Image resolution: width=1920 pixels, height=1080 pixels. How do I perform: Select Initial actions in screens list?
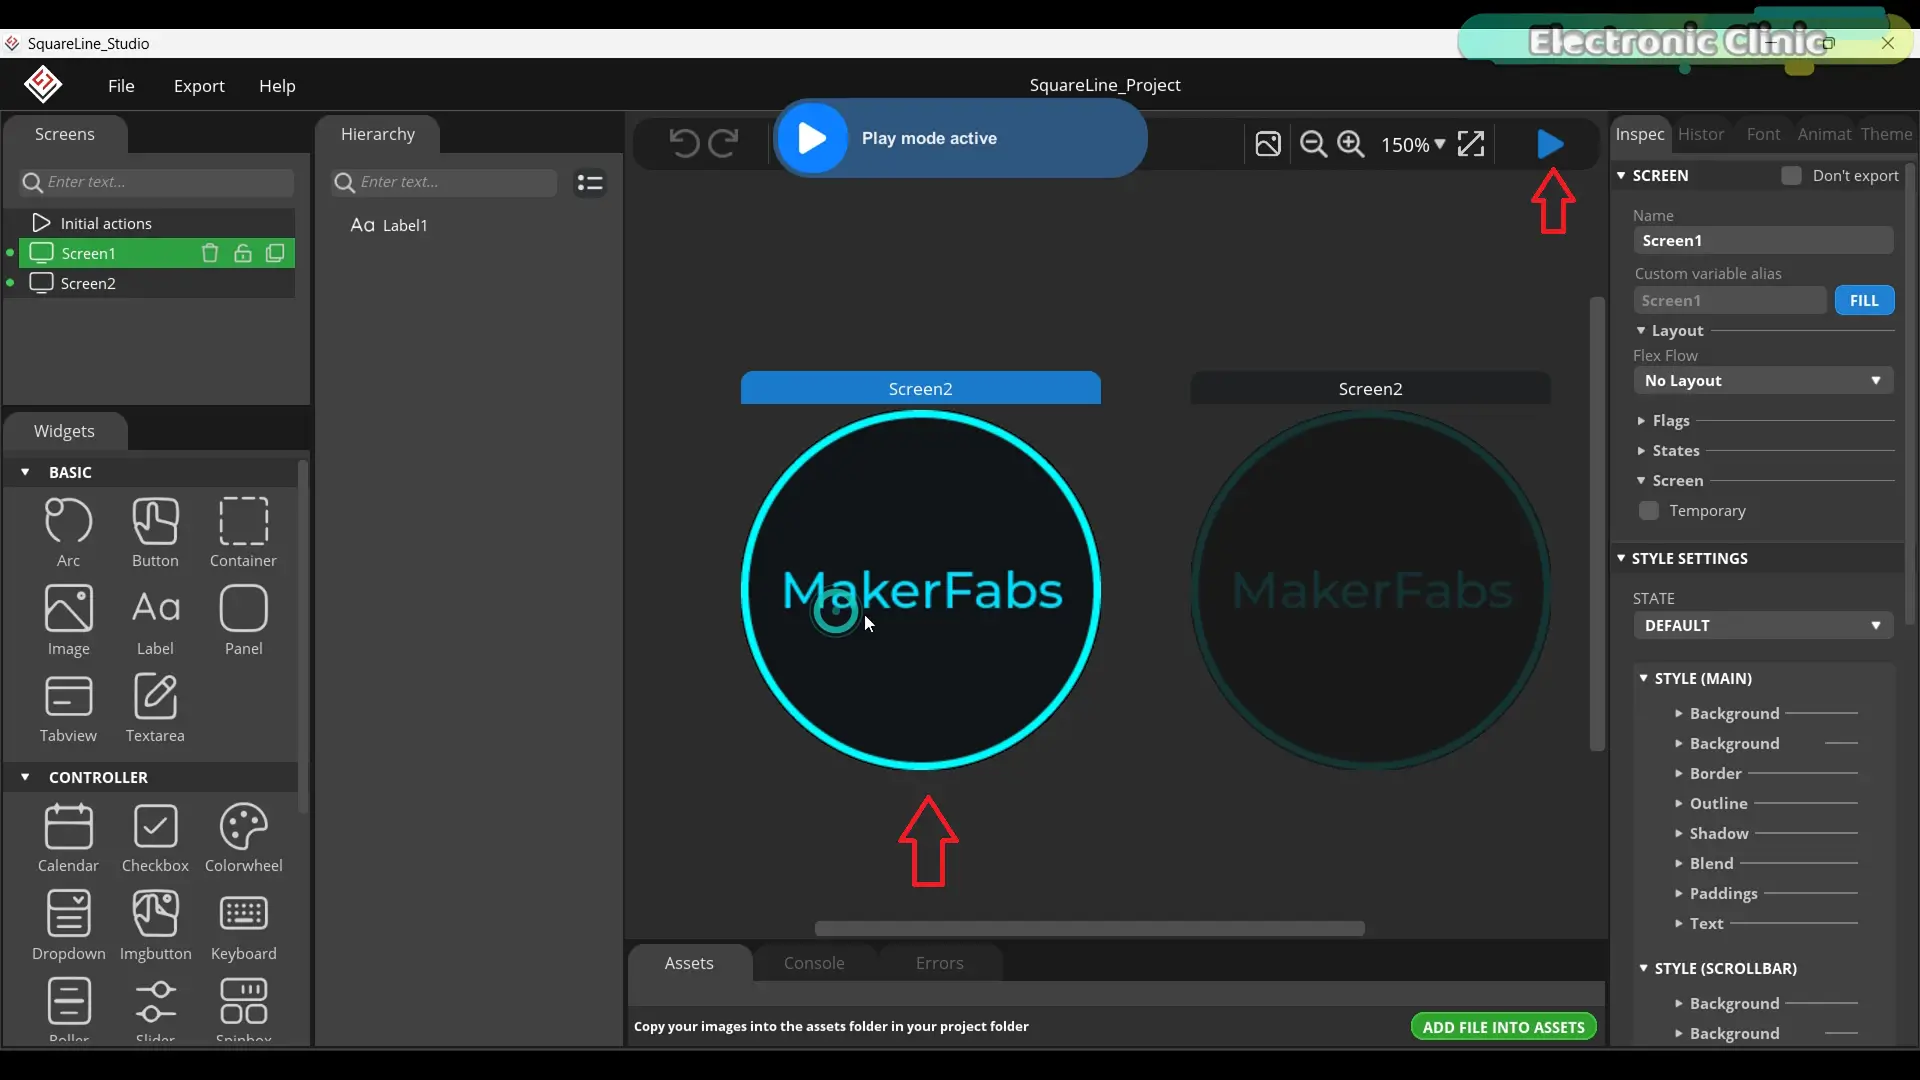click(x=157, y=223)
